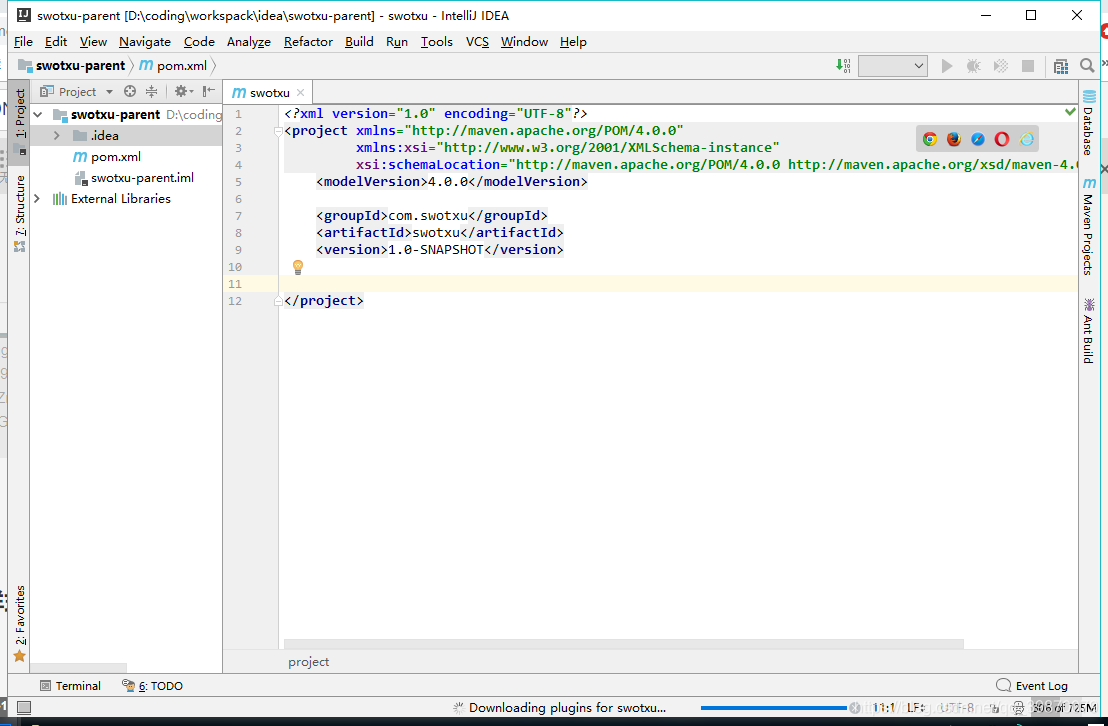Toggle the Maven Projects side panel

(x=1088, y=228)
